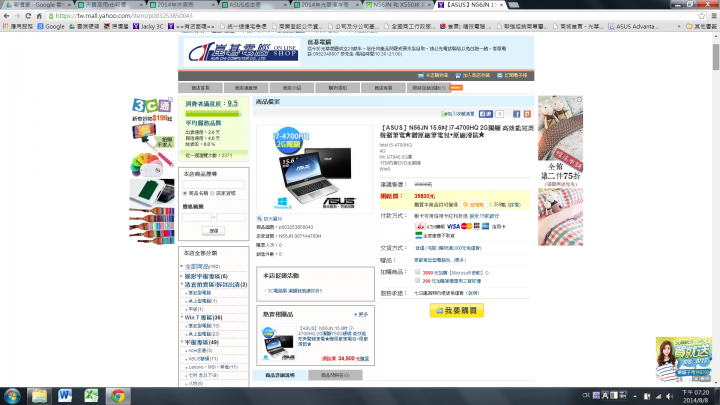
Task: Click add-to-favorite-shops icon in dark bar
Action: (458, 75)
